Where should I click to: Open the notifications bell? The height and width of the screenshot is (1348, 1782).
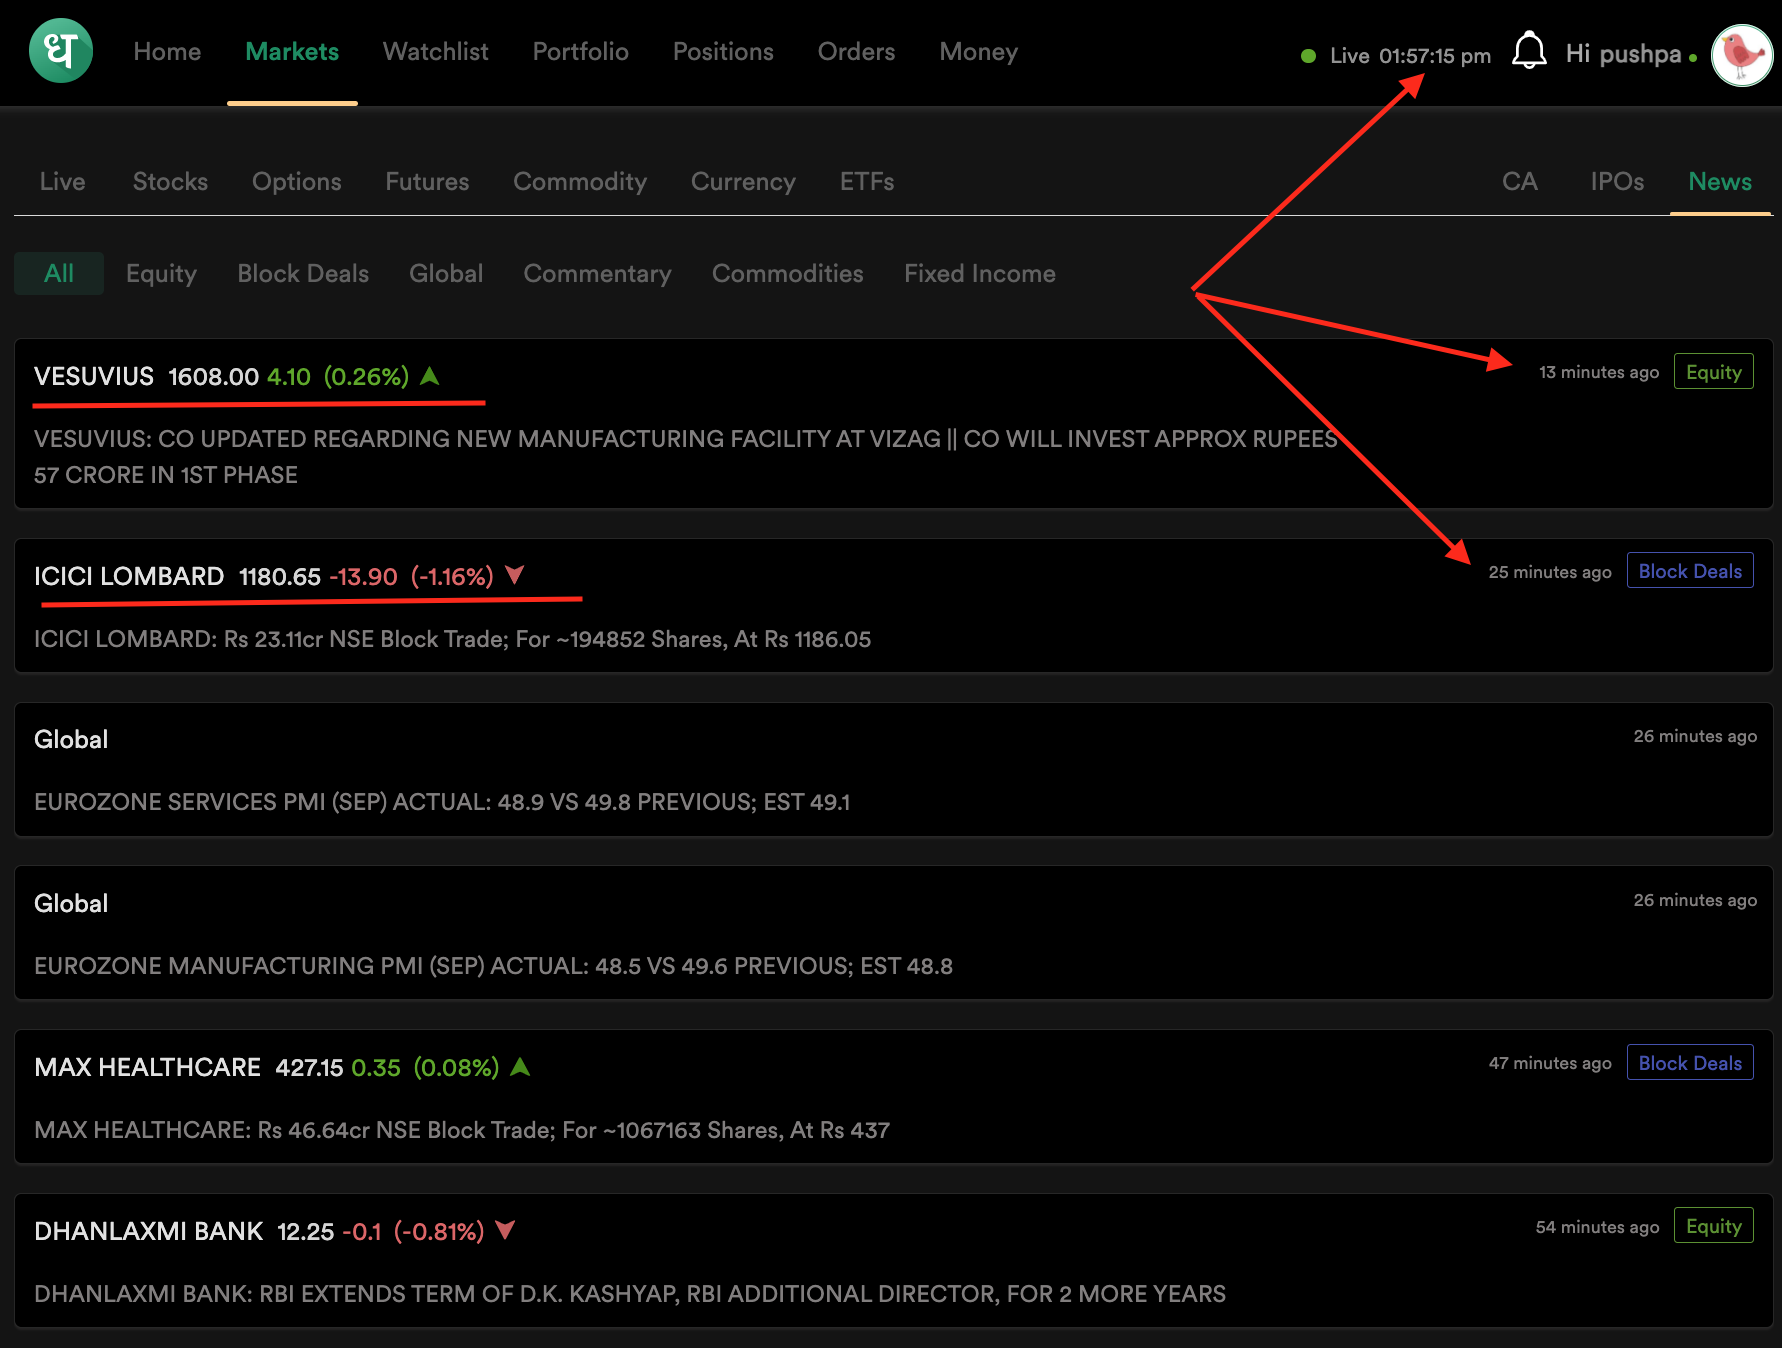[x=1529, y=50]
